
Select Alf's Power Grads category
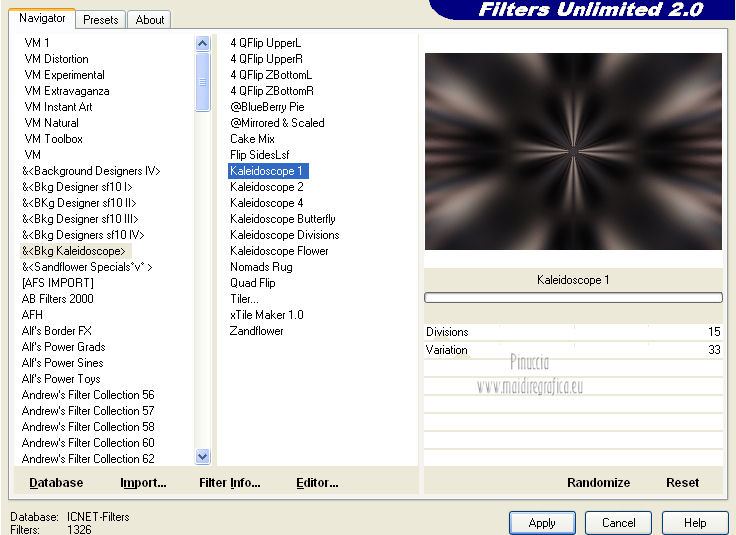[x=63, y=346]
